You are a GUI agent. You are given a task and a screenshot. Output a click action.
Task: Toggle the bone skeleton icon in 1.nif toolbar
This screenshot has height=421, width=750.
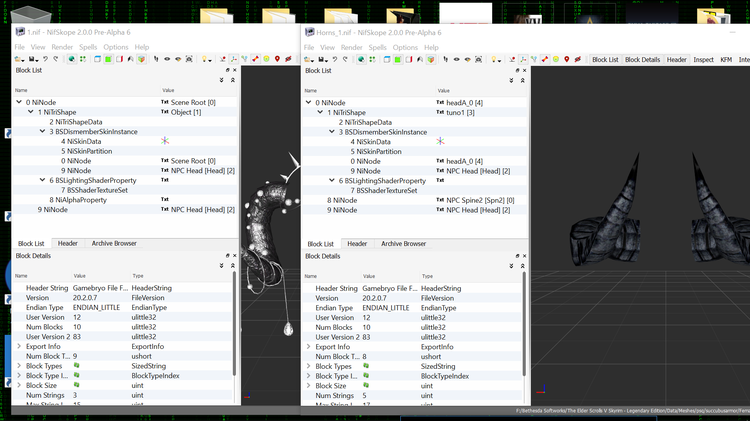[255, 59]
